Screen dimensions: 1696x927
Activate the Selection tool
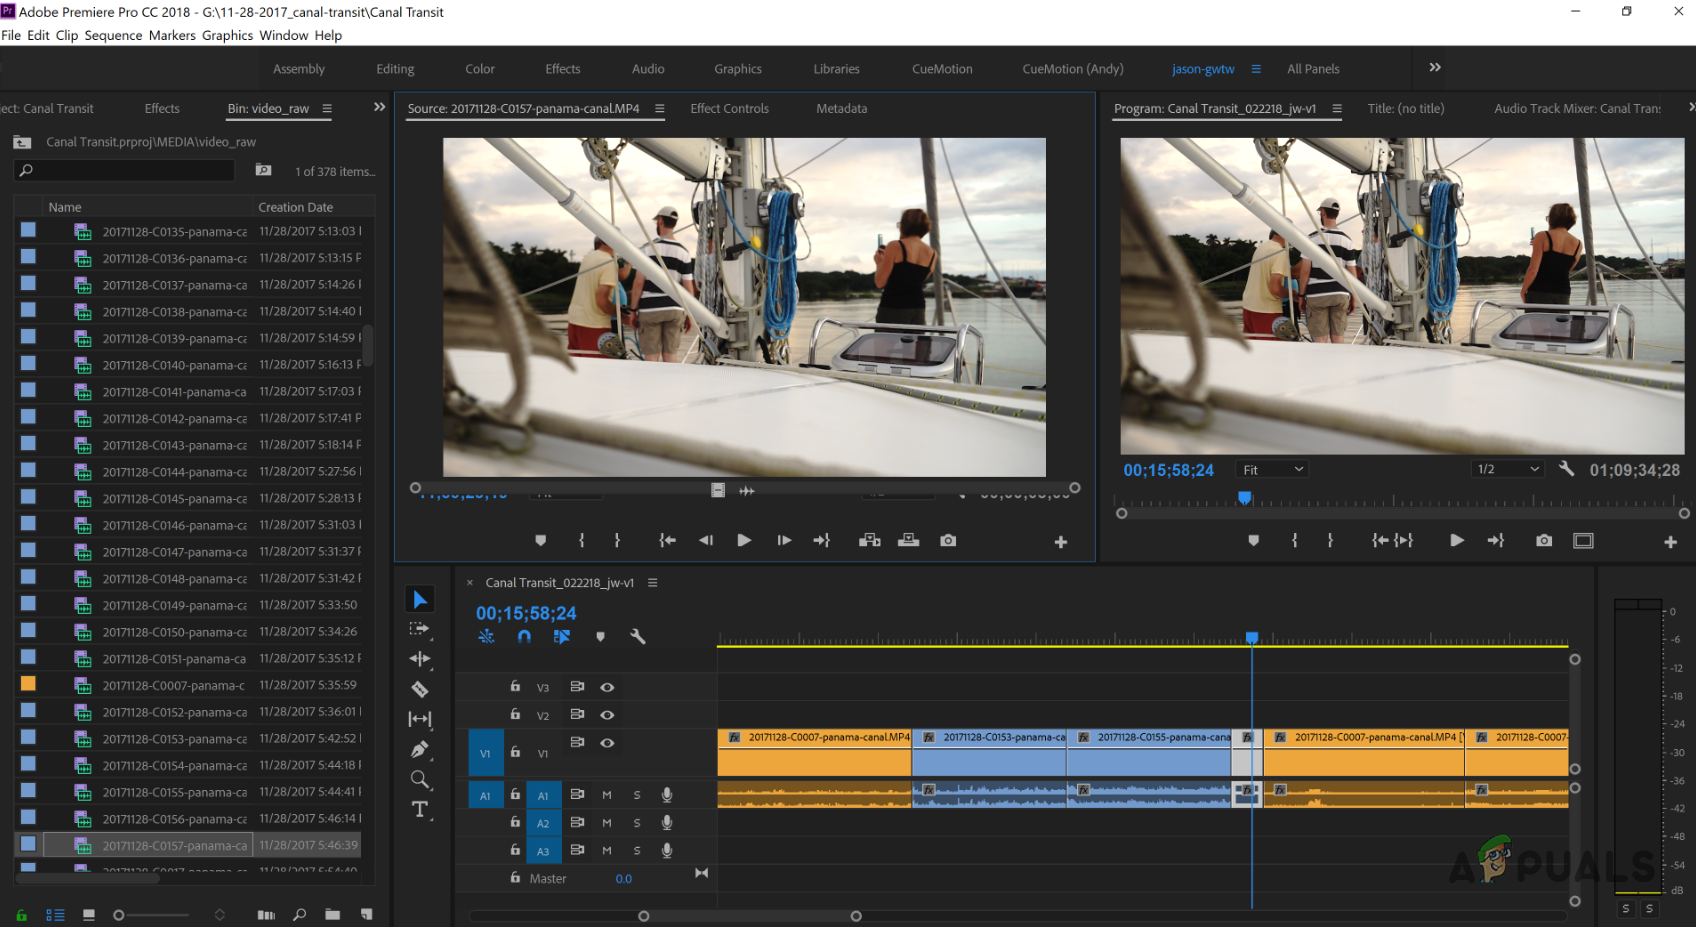pyautogui.click(x=420, y=598)
